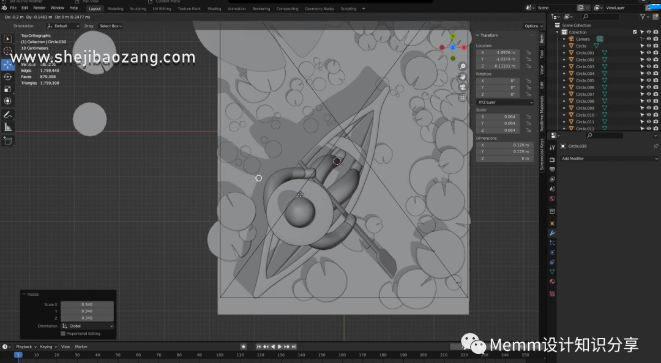Select the Measure tool
Image resolution: width=661 pixels, height=363 pixels.
click(x=8, y=127)
